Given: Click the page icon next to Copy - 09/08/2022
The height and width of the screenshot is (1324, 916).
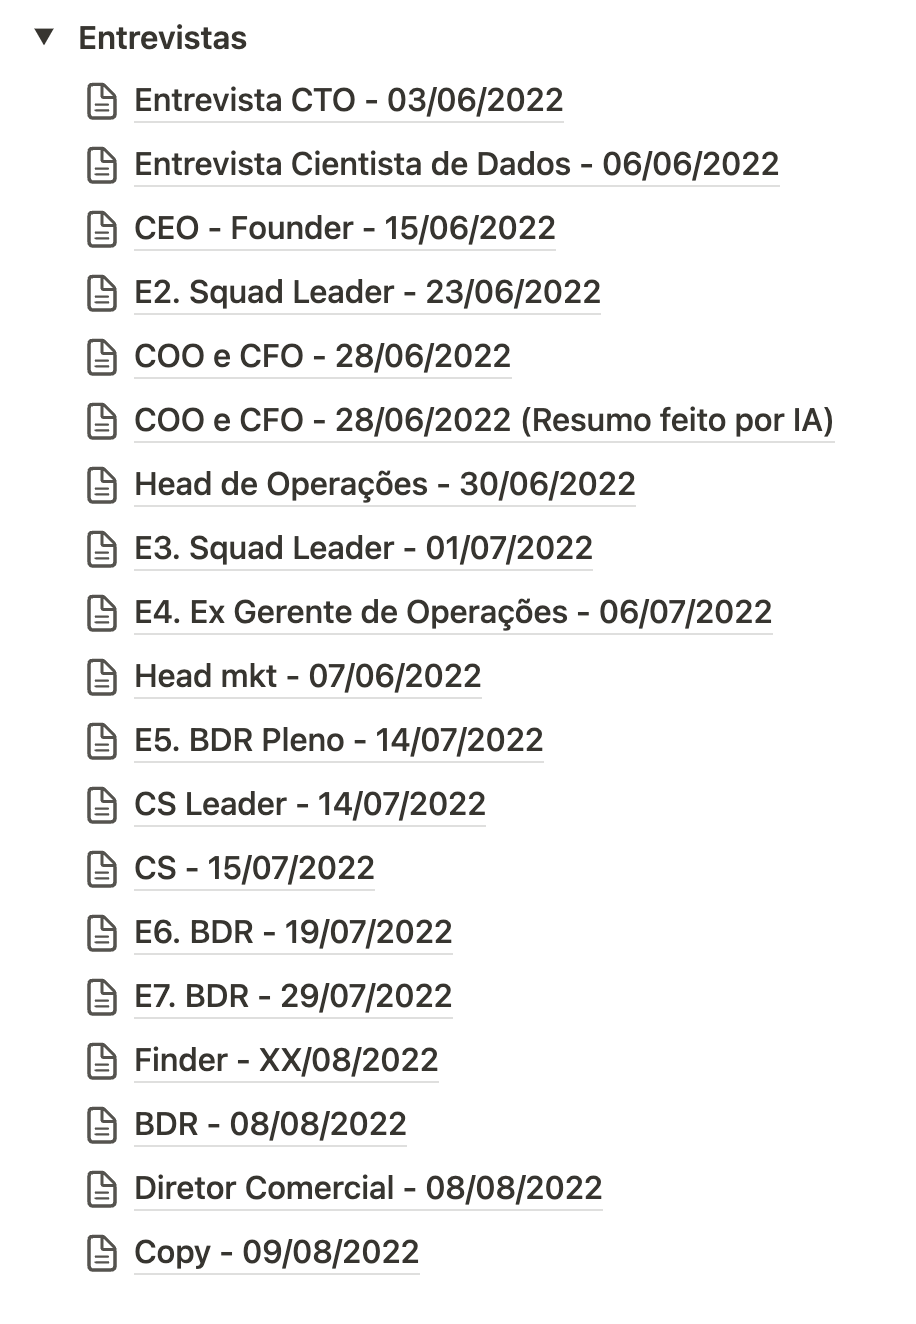Looking at the screenshot, I should 102,1253.
